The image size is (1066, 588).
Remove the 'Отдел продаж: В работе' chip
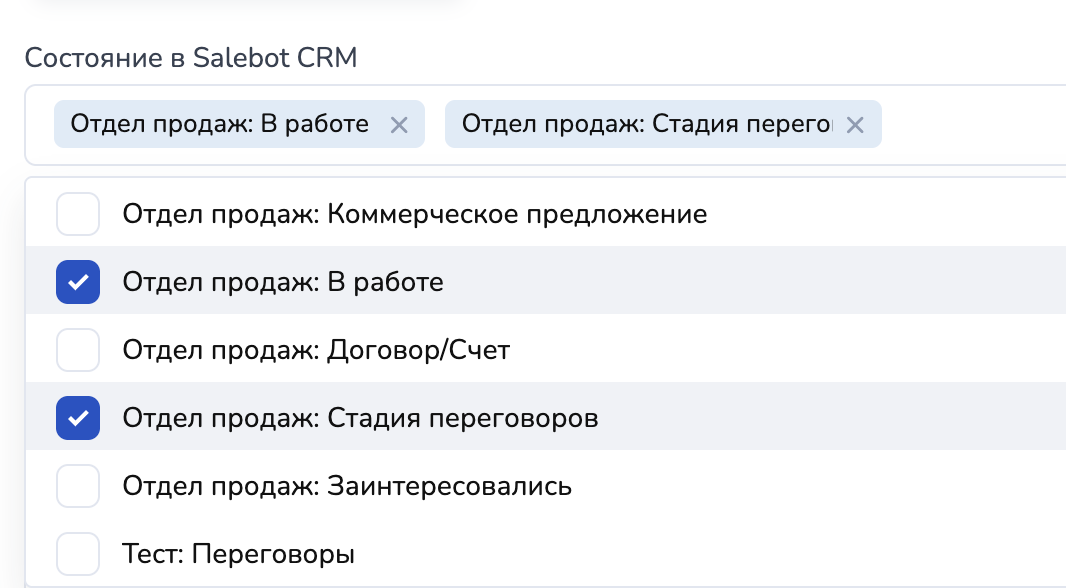(x=398, y=125)
